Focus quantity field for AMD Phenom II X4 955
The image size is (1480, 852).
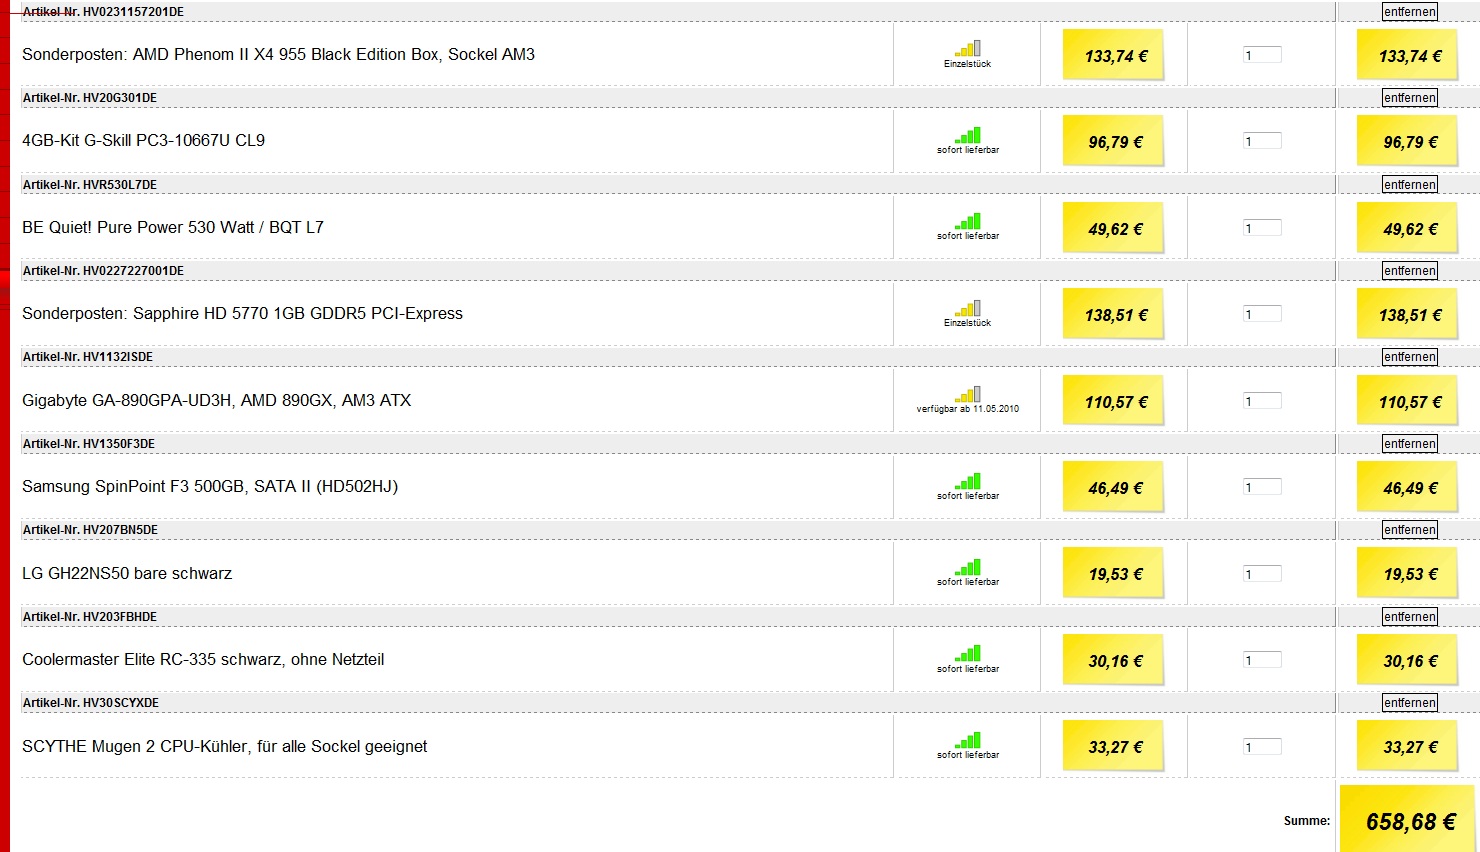(x=1262, y=55)
